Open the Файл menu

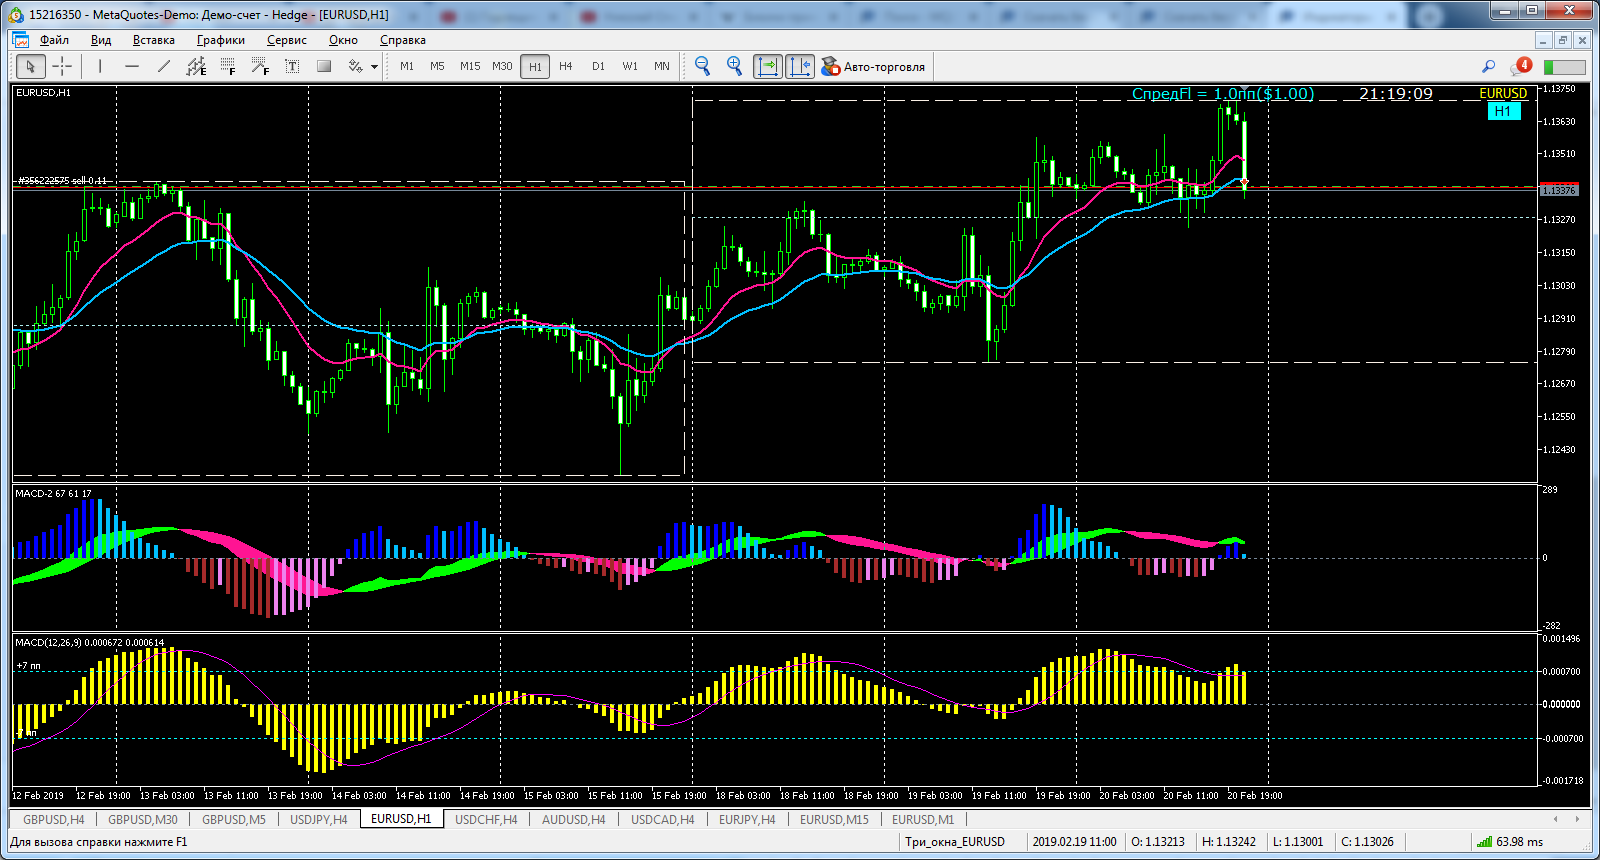pyautogui.click(x=54, y=40)
